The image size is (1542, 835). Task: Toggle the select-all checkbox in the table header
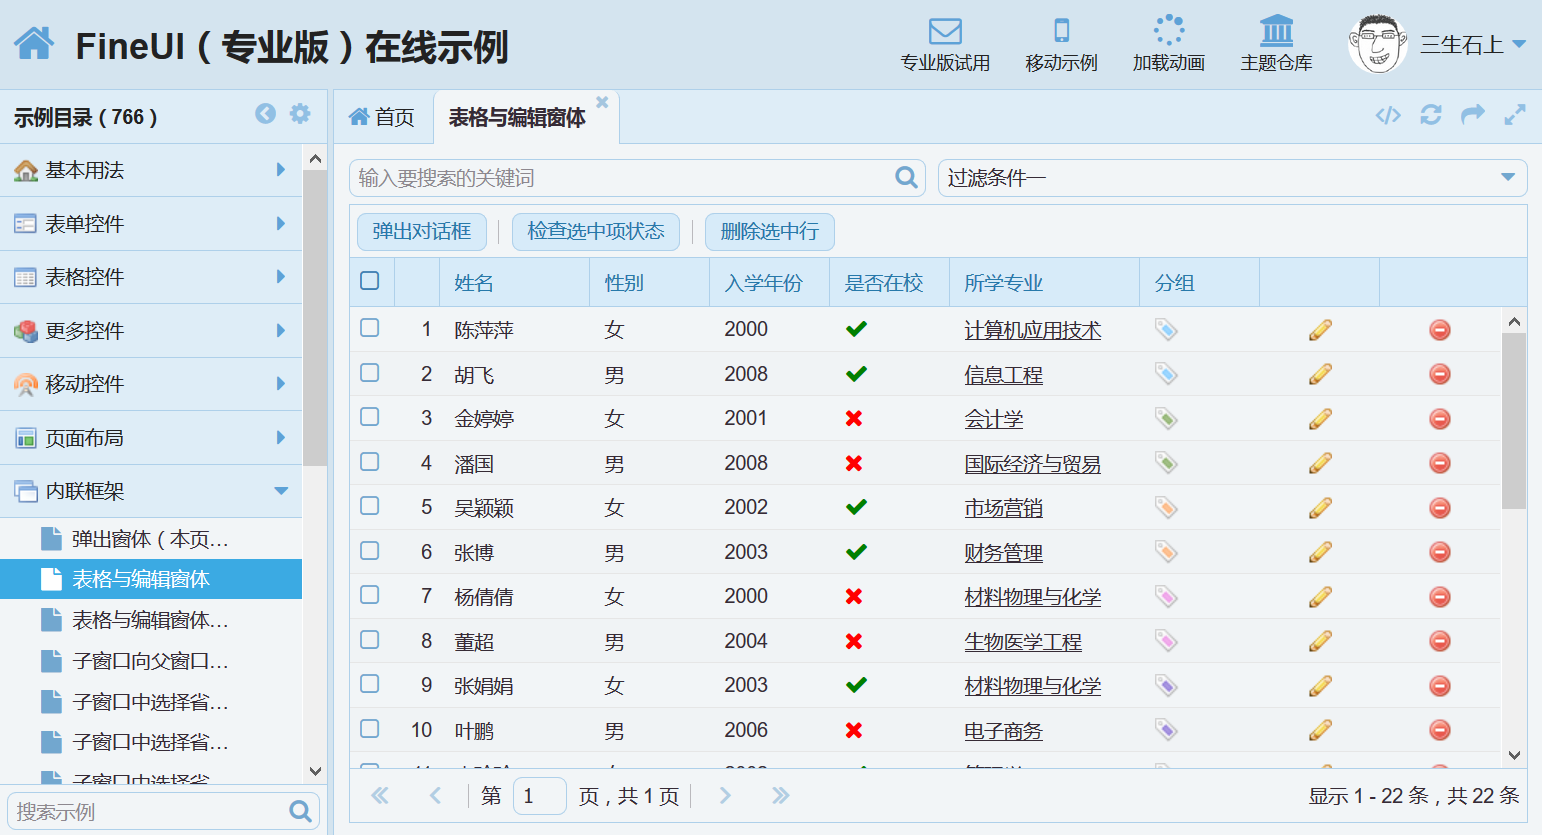click(x=370, y=281)
